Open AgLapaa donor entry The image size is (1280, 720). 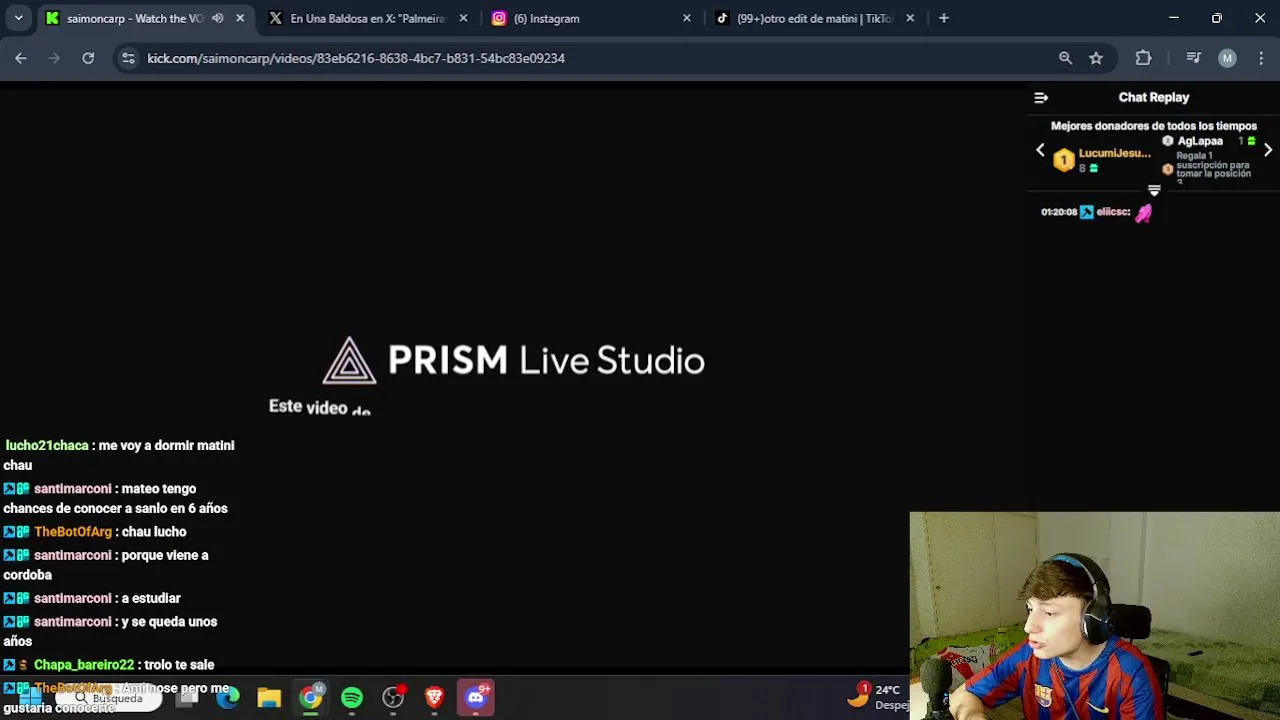tap(1200, 141)
